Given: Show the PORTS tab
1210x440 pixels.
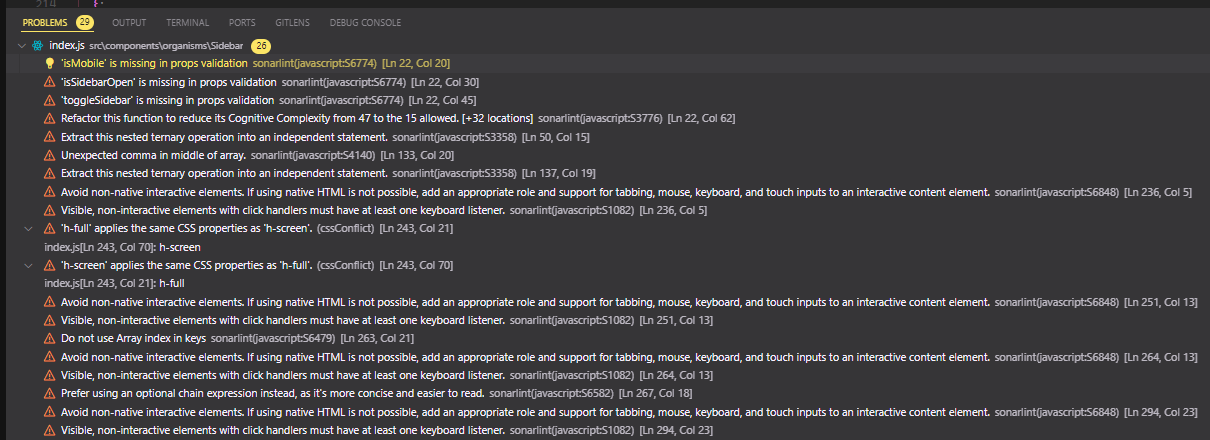Looking at the screenshot, I should [x=241, y=22].
